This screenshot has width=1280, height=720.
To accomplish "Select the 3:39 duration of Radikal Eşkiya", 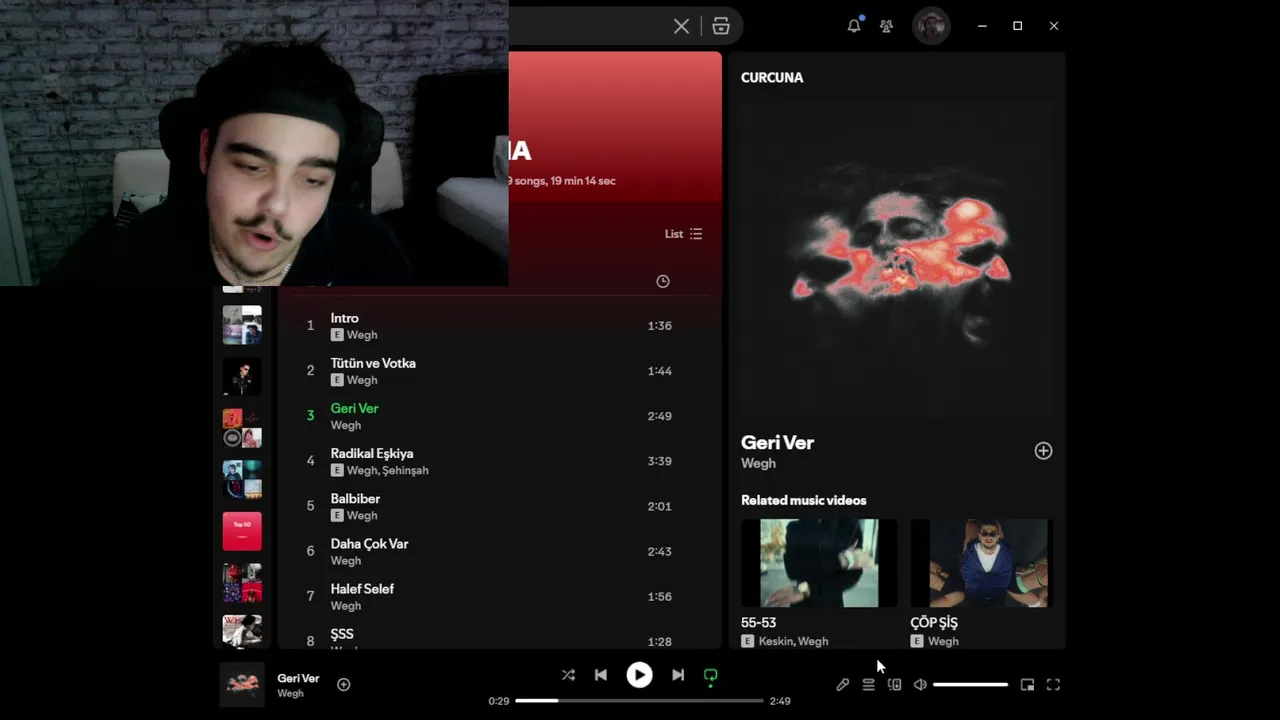I will point(659,461).
